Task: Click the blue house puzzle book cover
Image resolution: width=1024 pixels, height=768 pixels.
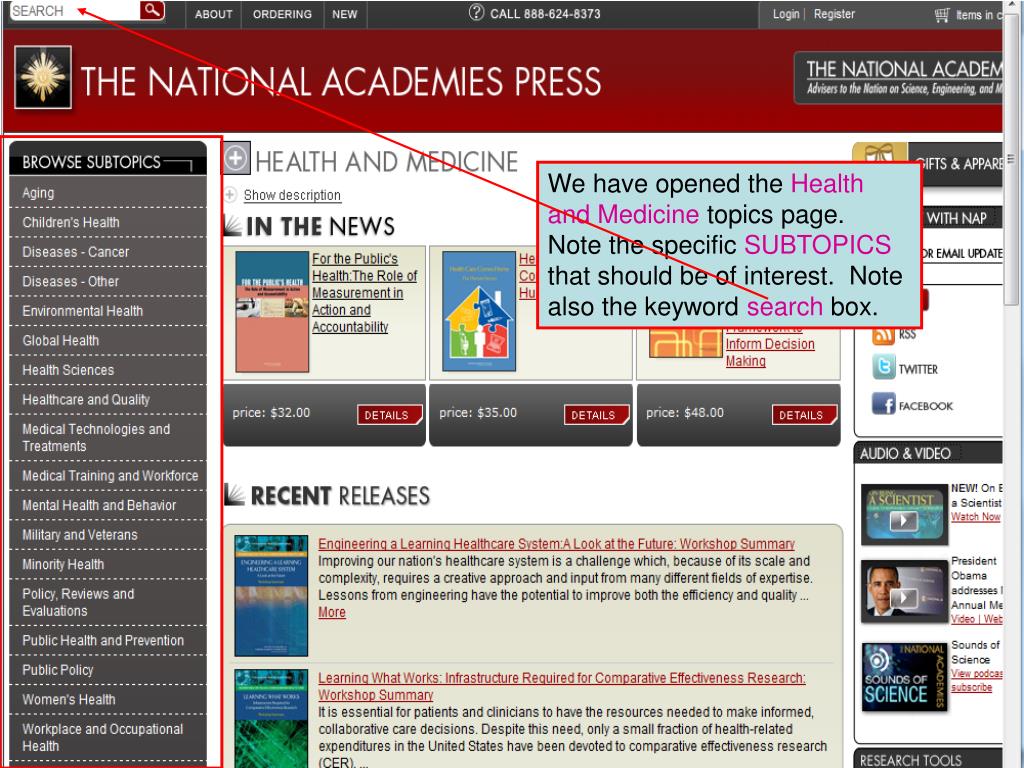Action: pos(479,312)
